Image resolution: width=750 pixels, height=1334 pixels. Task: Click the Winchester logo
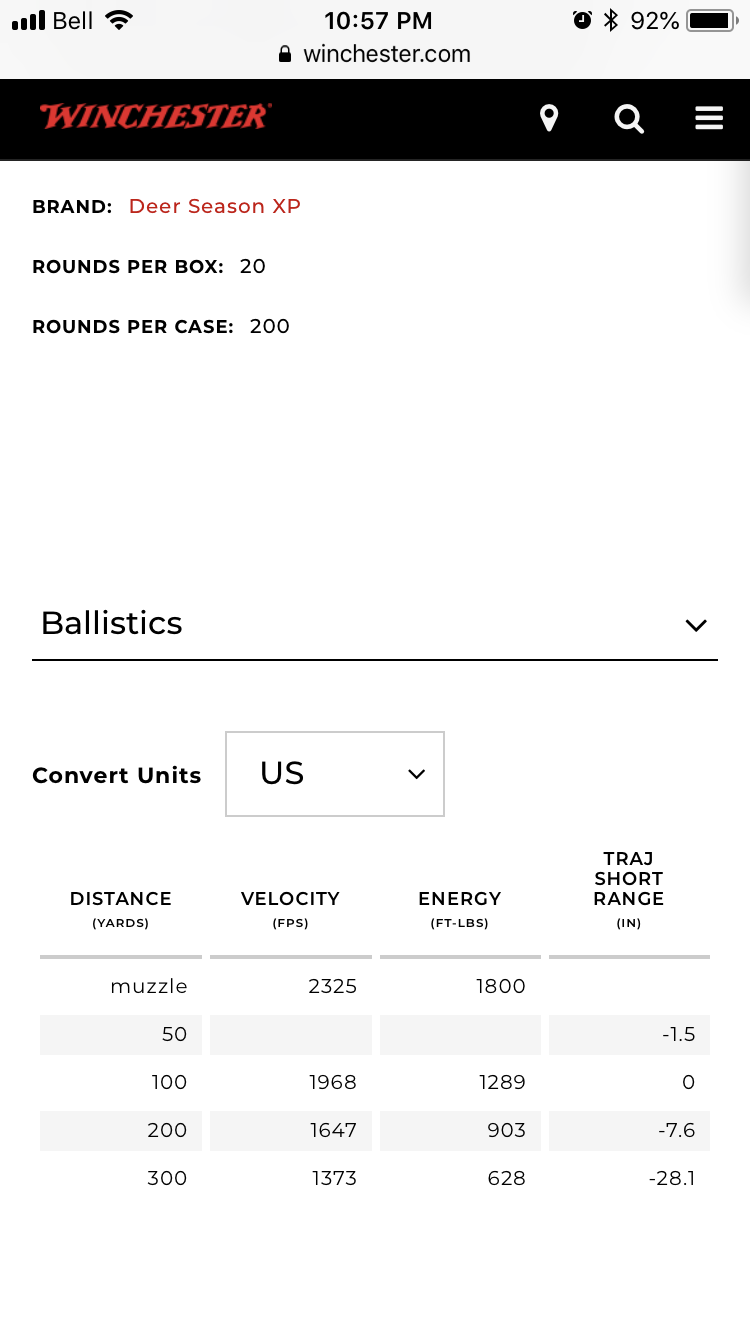(x=155, y=117)
